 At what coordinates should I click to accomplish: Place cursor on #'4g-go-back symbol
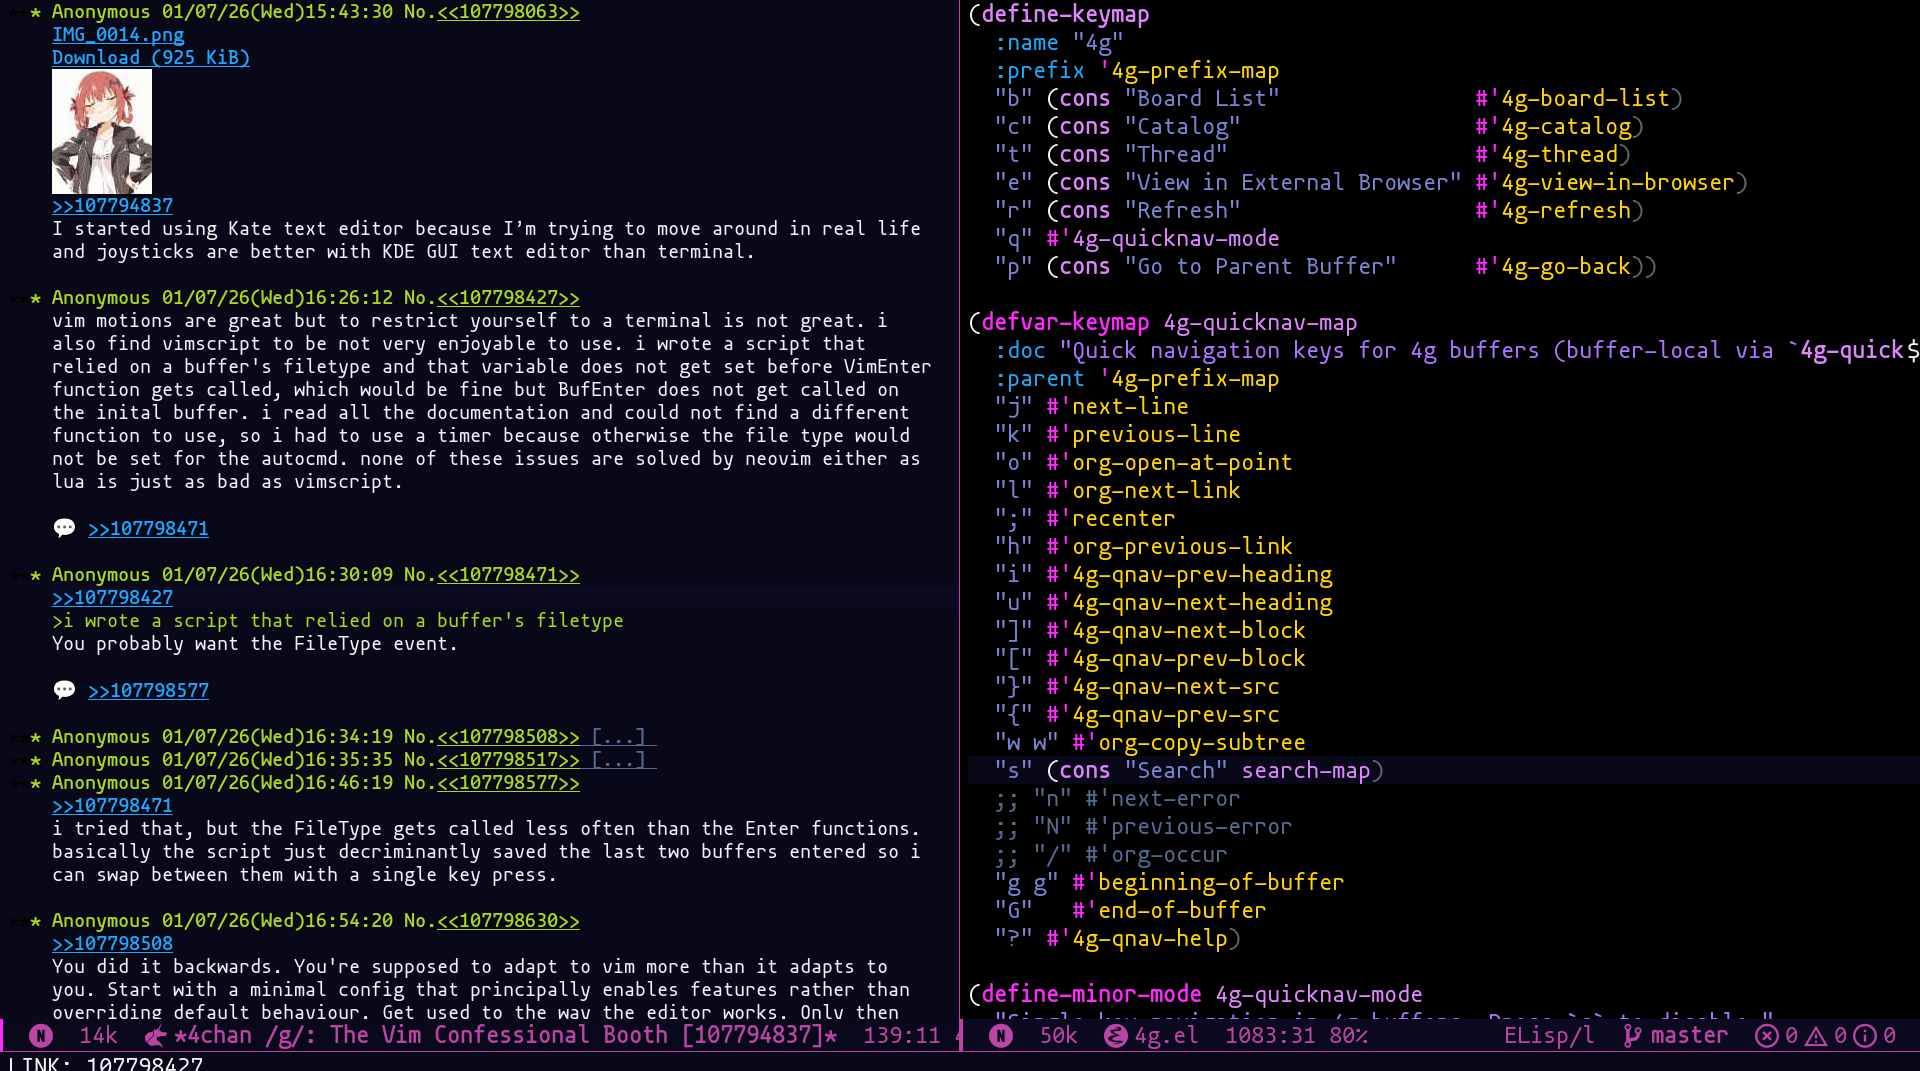click(x=1553, y=267)
